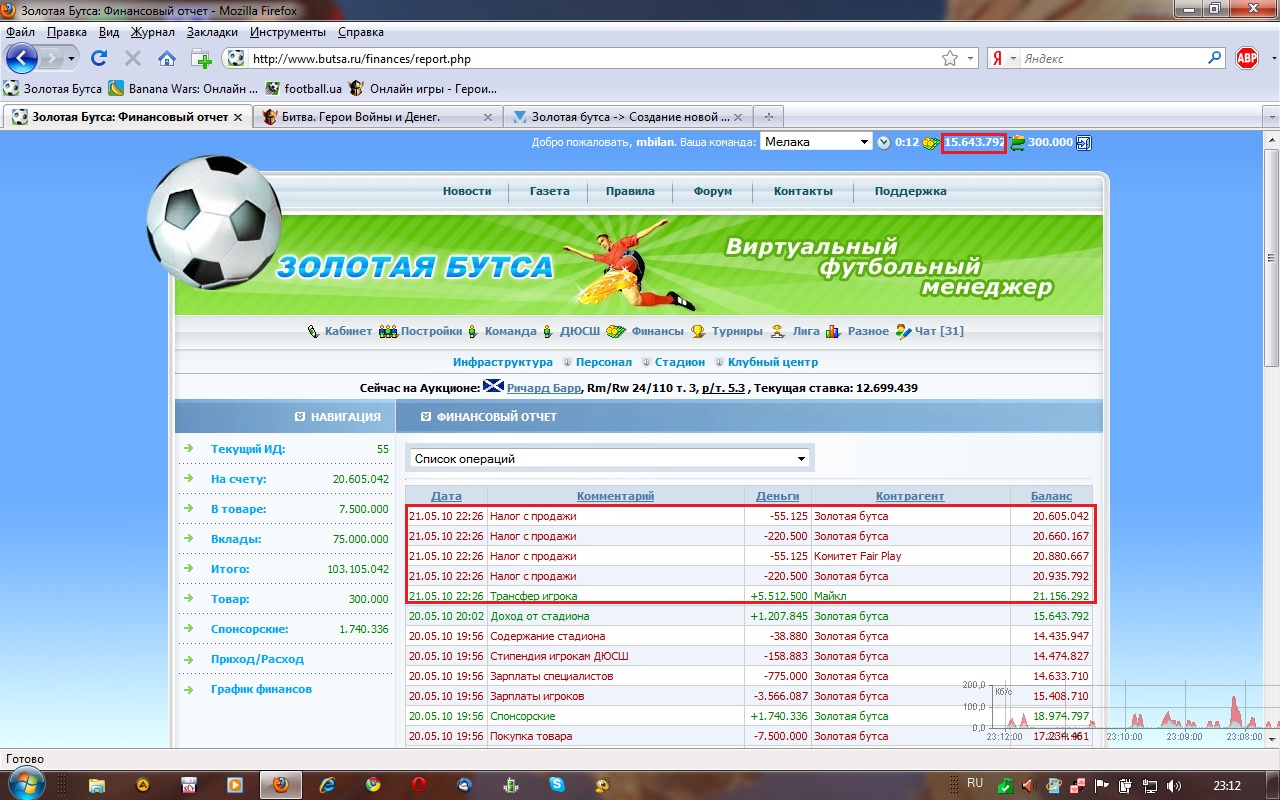Open the team selector dropdown Мелака
Screen dimensions: 1280x800
point(816,142)
